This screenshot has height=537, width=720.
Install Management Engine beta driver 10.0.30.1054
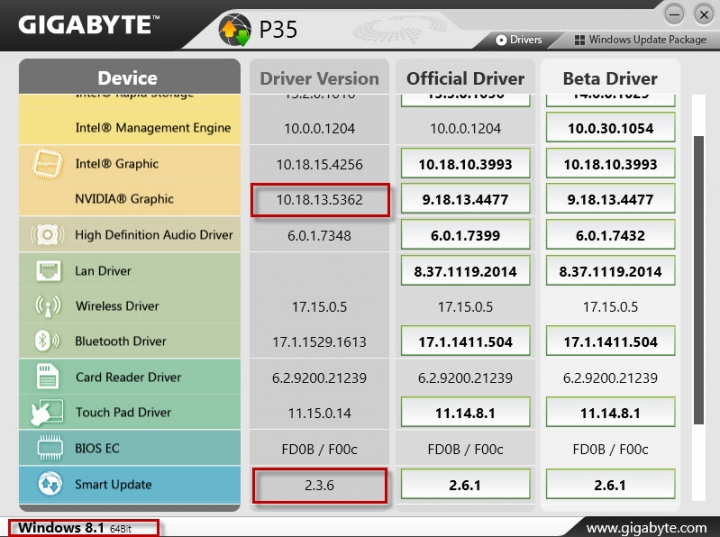[610, 128]
